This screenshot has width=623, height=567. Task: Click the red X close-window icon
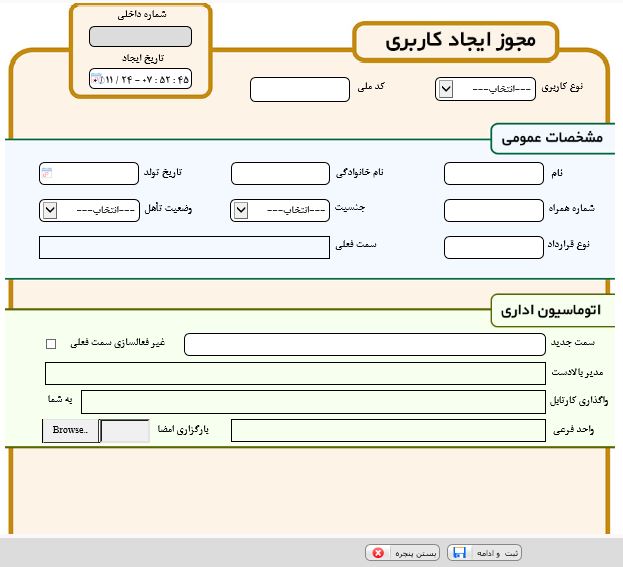(x=378, y=553)
